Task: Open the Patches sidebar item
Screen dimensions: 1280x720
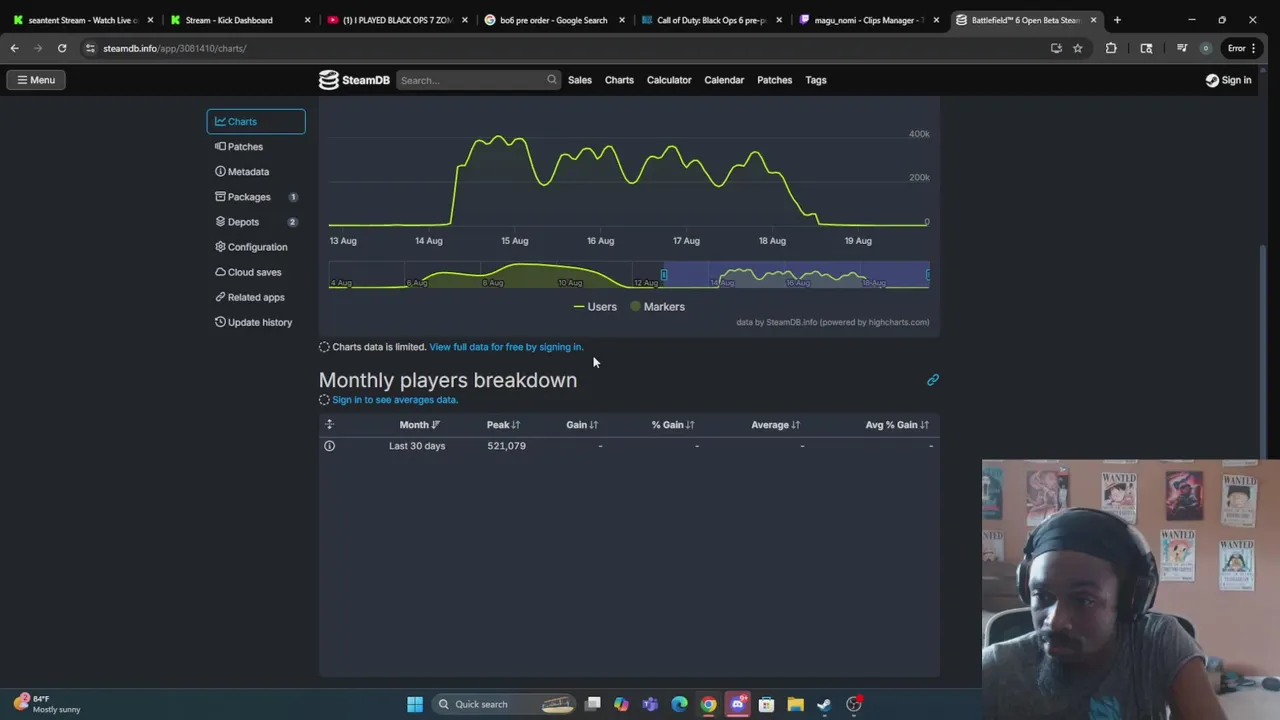Action: pos(255,146)
